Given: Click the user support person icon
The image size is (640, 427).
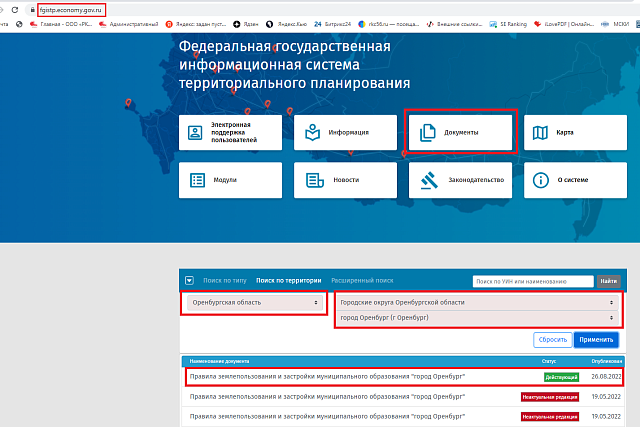Looking at the screenshot, I should point(195,132).
